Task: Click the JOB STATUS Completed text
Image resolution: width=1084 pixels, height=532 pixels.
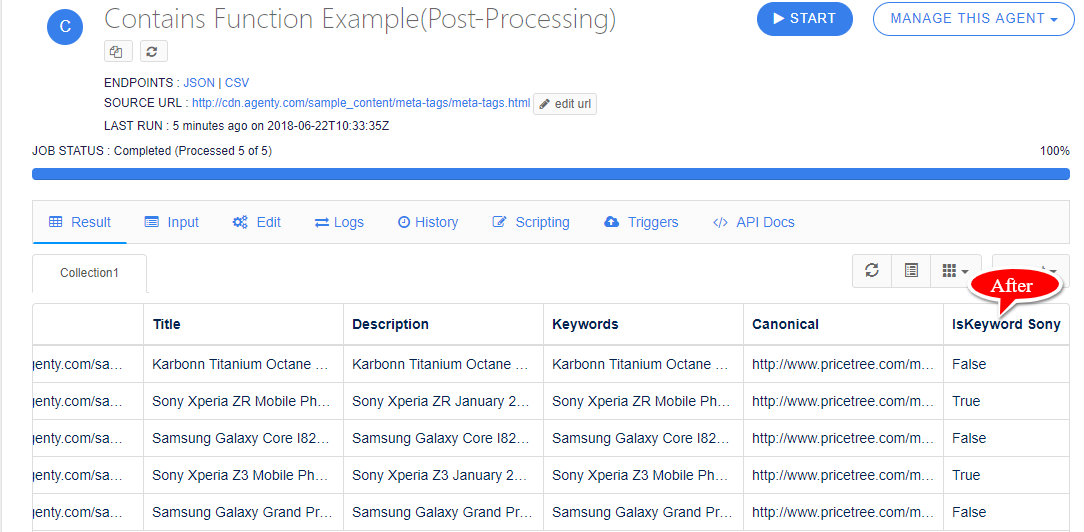Action: pos(151,151)
